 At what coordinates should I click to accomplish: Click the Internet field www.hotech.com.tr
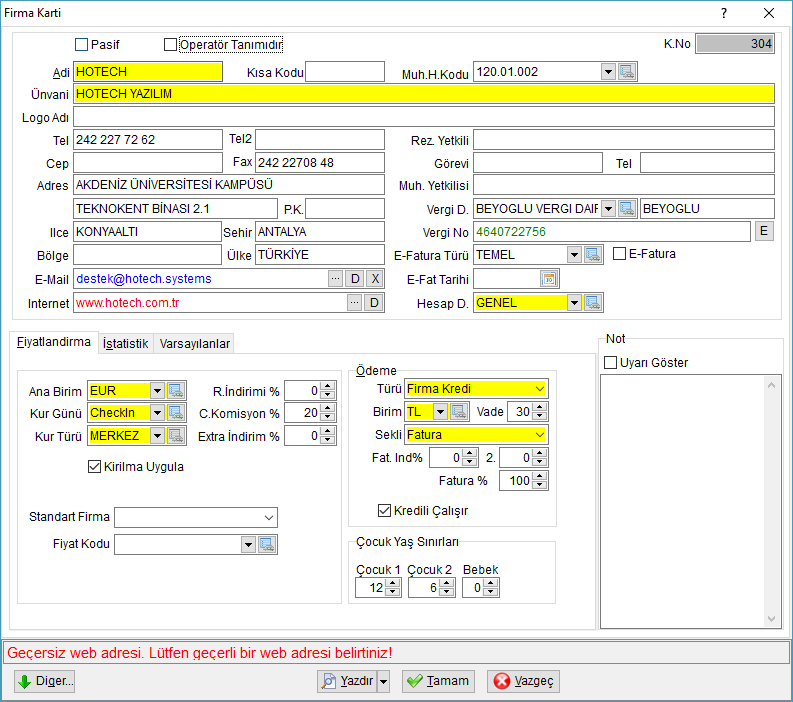pos(210,303)
